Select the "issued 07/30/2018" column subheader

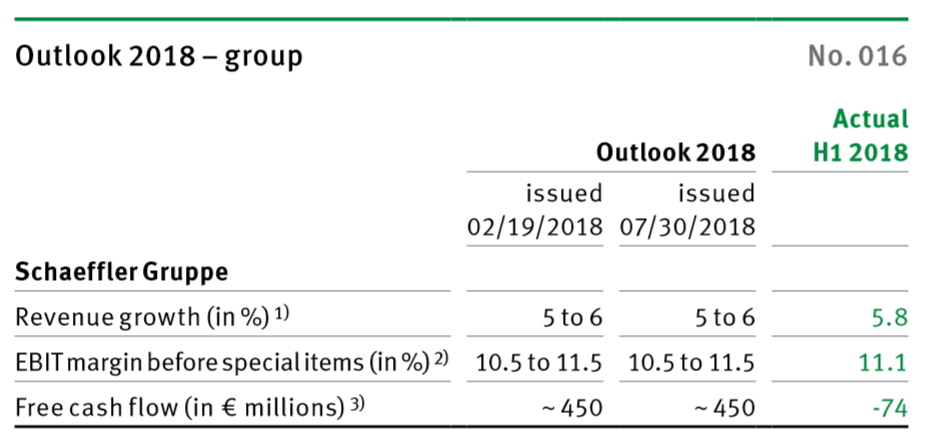pyautogui.click(x=687, y=209)
